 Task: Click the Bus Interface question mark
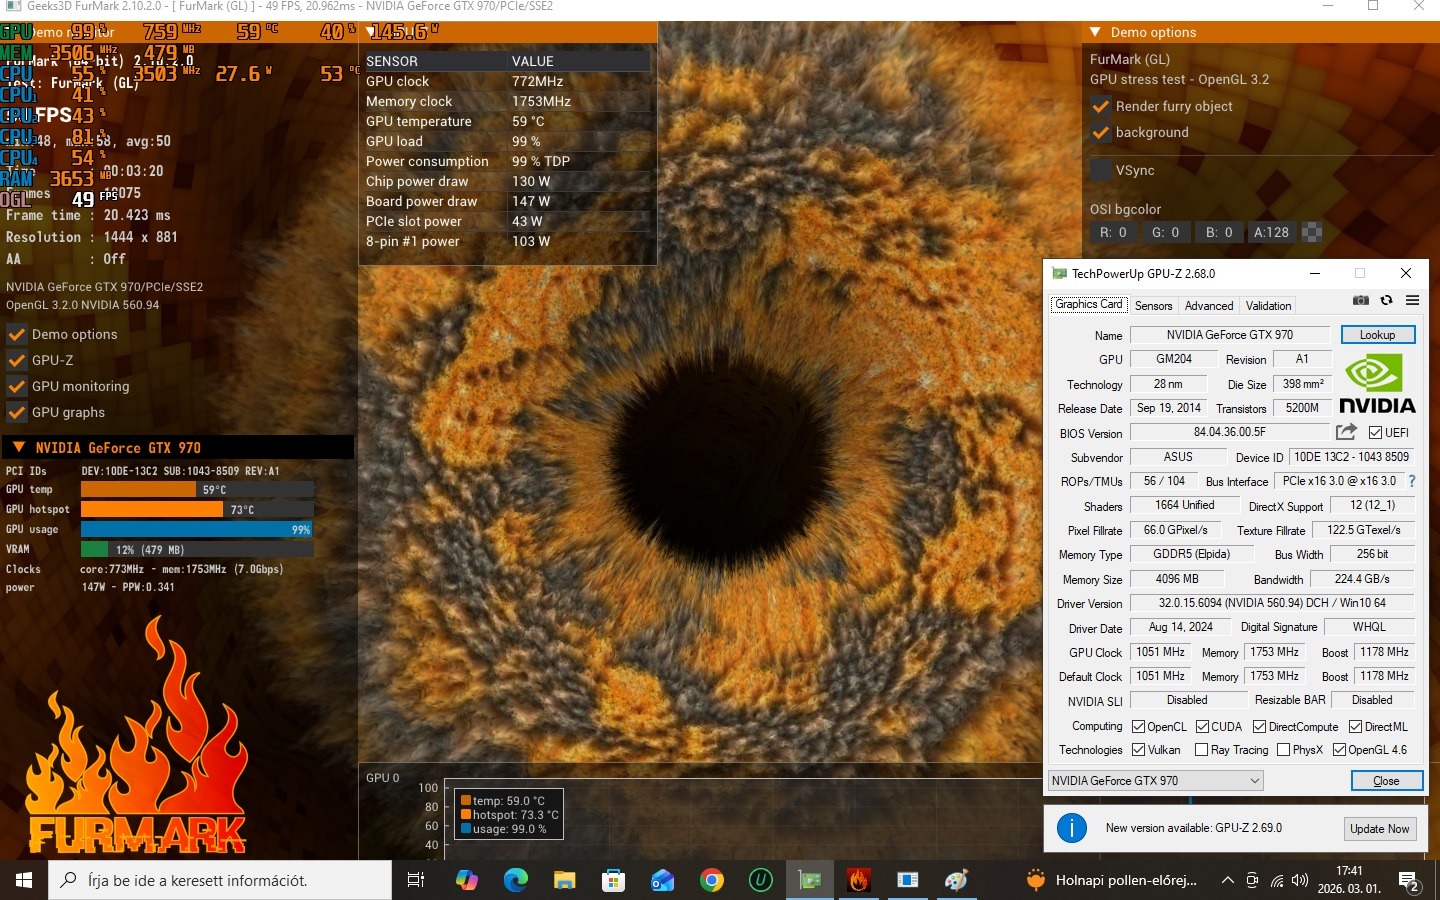(1412, 481)
